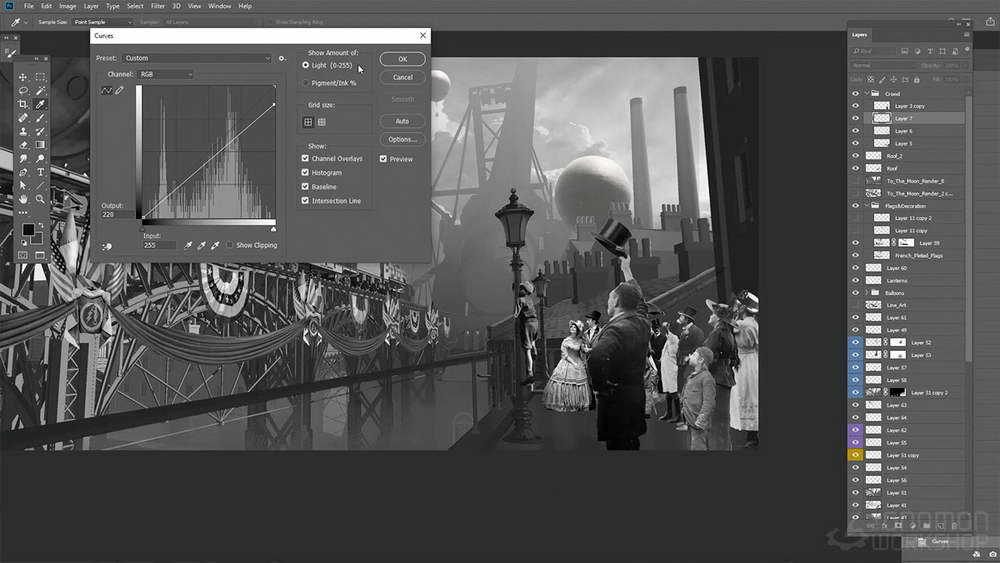Select the Gradient tool
The width and height of the screenshot is (1000, 563).
coord(40,145)
